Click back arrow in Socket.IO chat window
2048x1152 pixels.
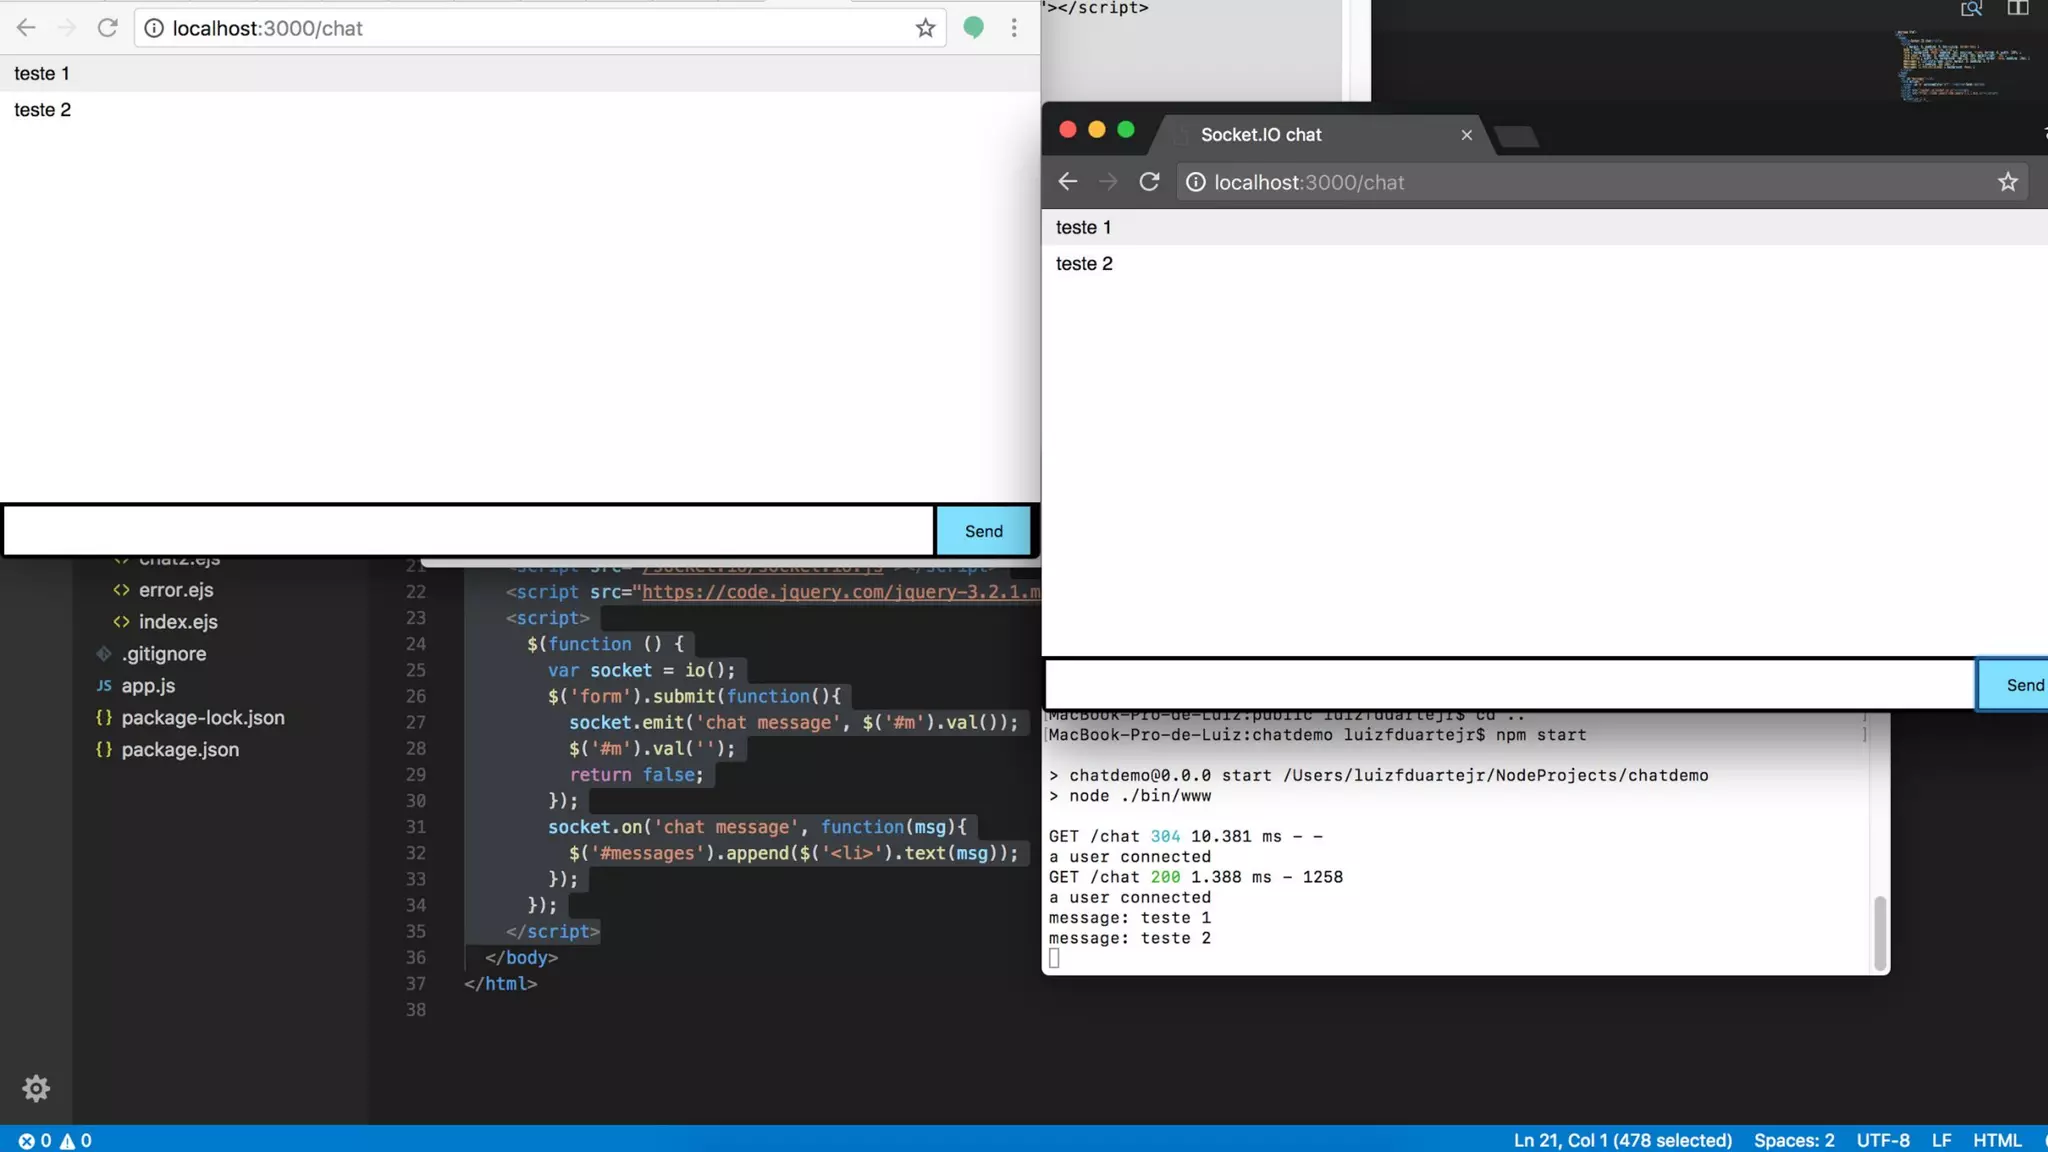[1068, 182]
